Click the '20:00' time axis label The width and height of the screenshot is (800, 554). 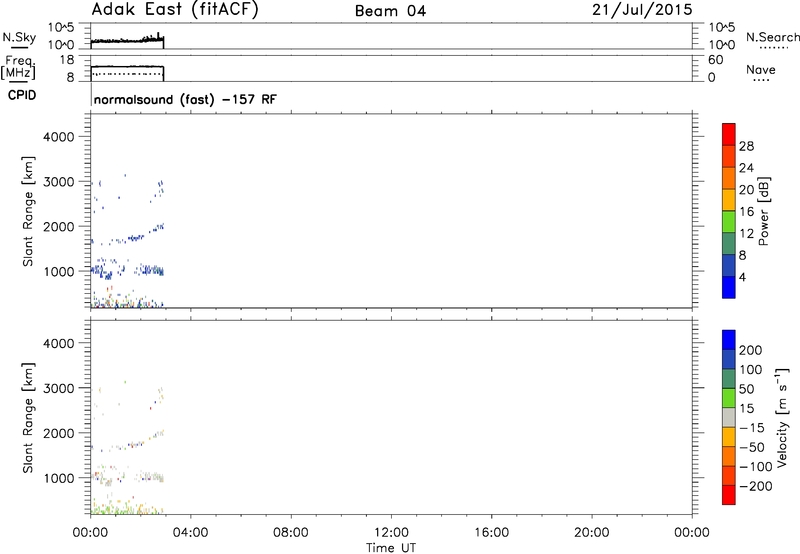pyautogui.click(x=592, y=533)
